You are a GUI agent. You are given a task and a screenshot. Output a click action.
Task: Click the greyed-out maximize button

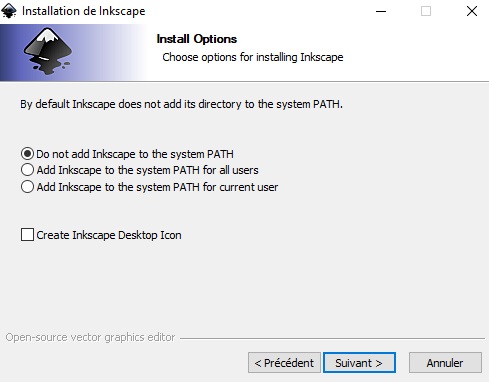click(x=426, y=11)
